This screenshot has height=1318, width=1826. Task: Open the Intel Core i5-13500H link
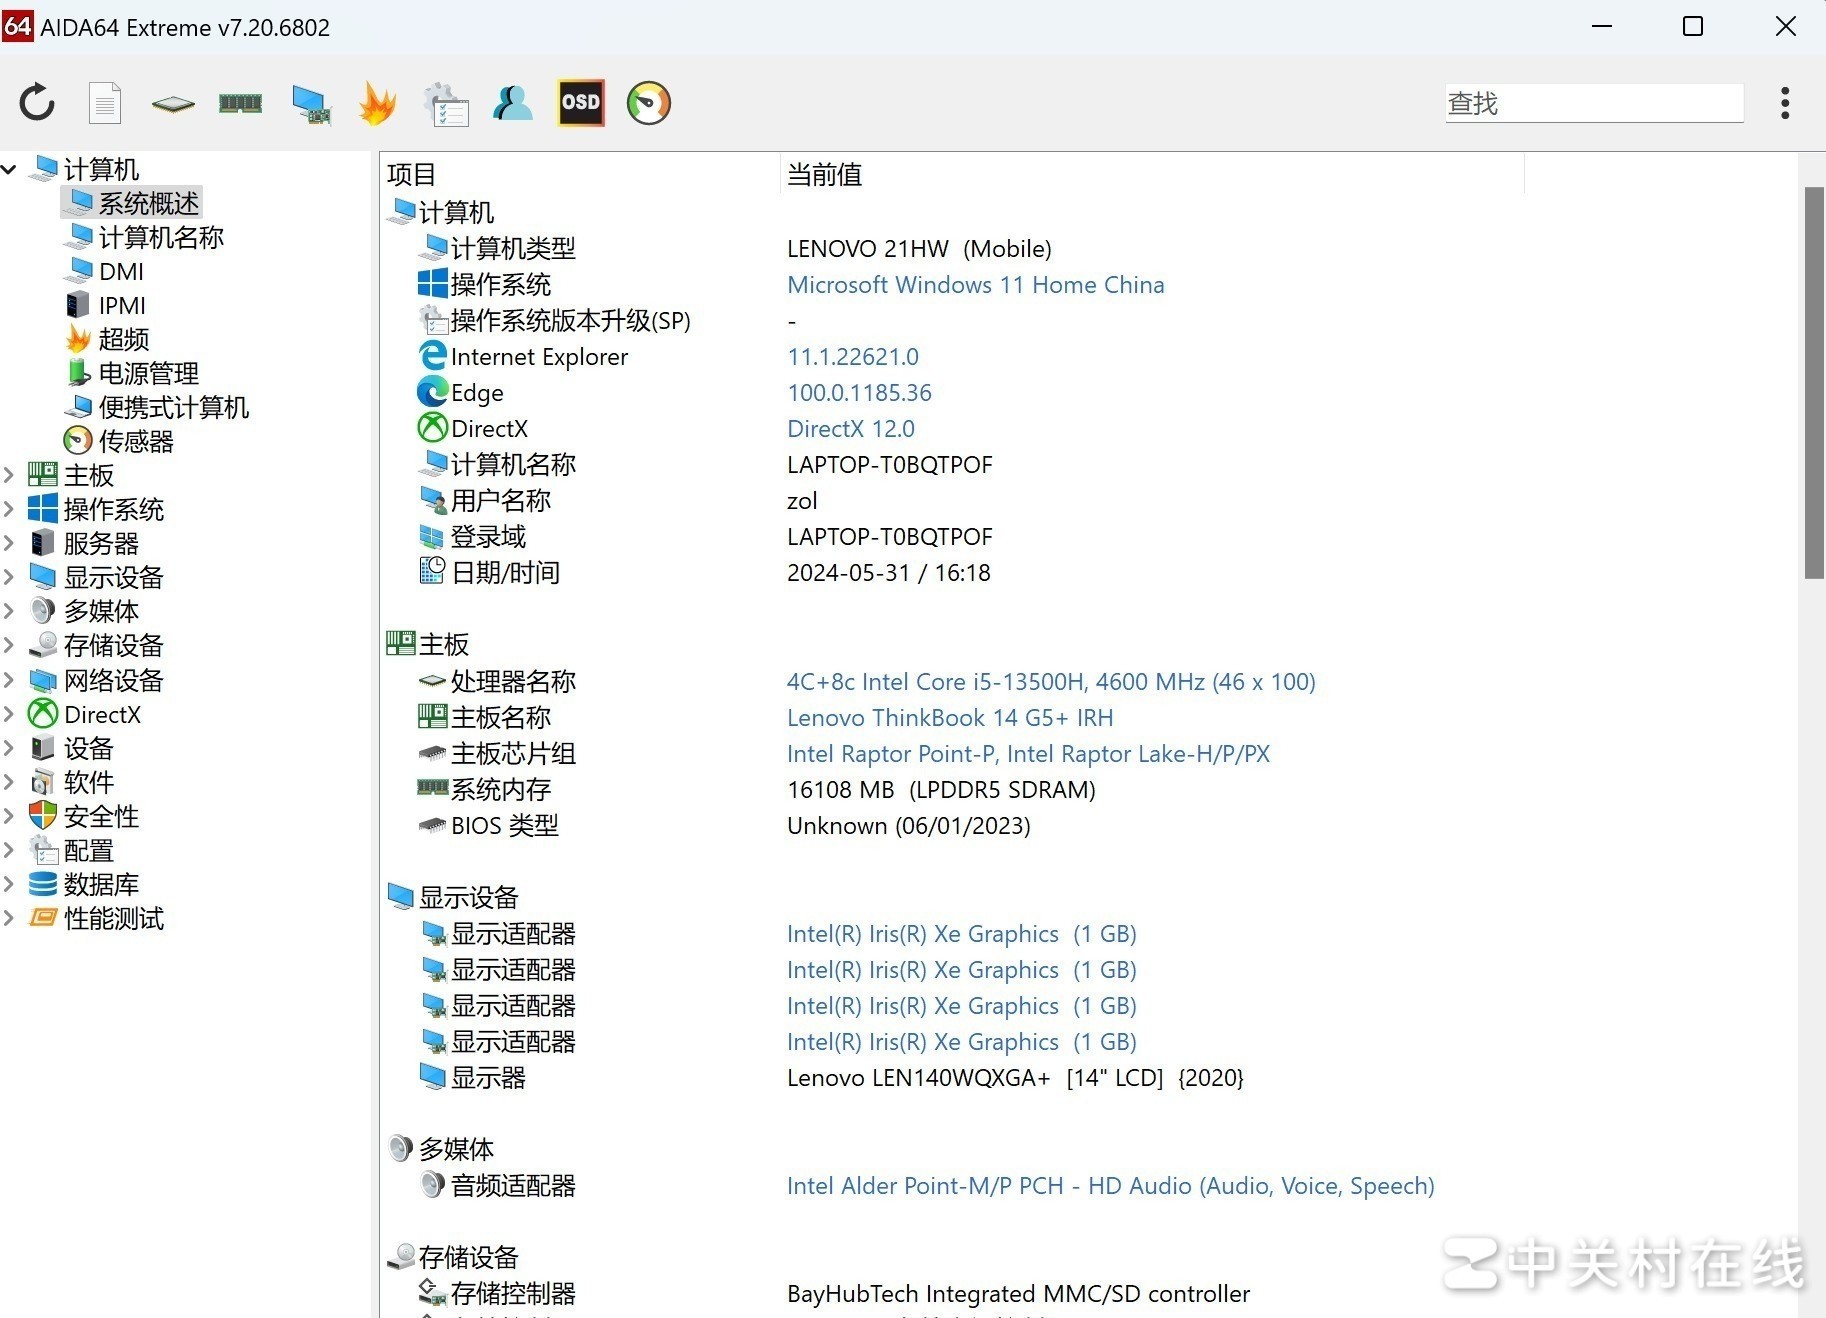click(1050, 681)
